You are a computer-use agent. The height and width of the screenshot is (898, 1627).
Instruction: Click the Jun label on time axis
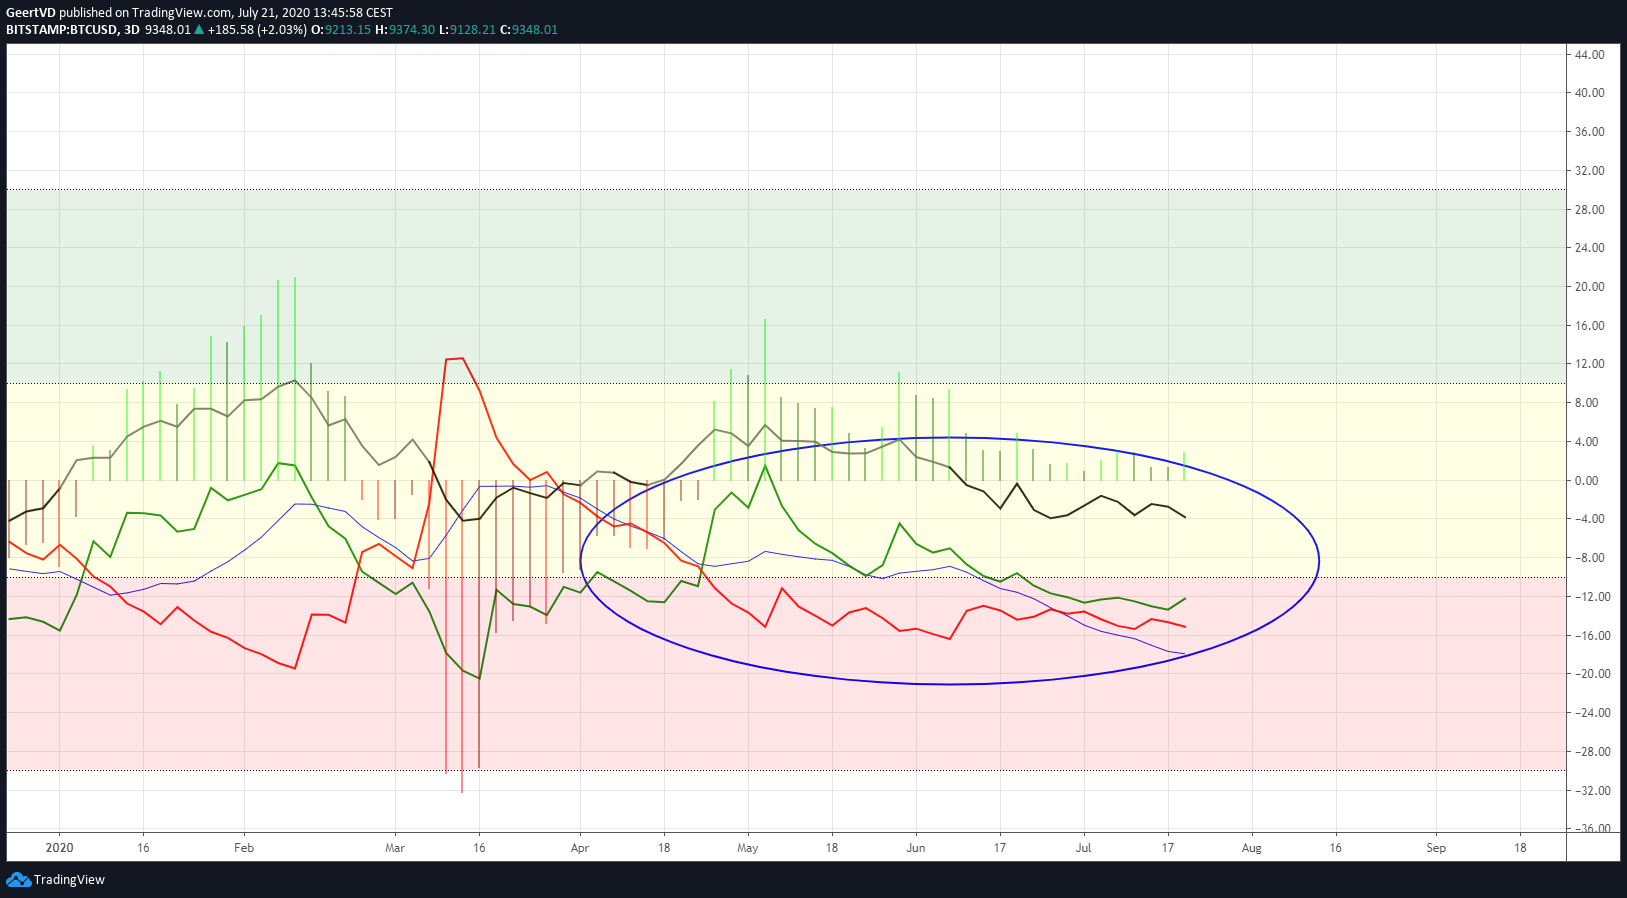916,848
